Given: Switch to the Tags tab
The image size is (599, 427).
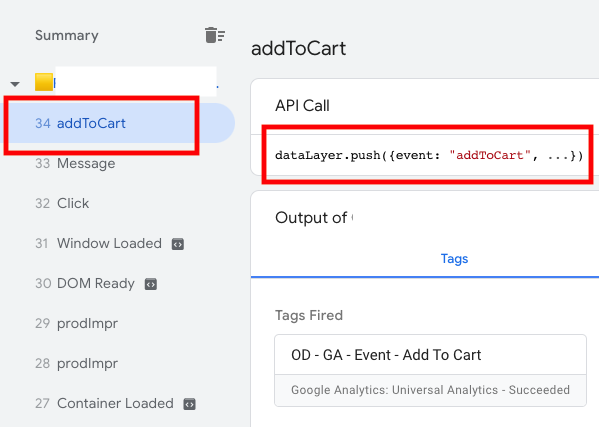Looking at the screenshot, I should 454,259.
